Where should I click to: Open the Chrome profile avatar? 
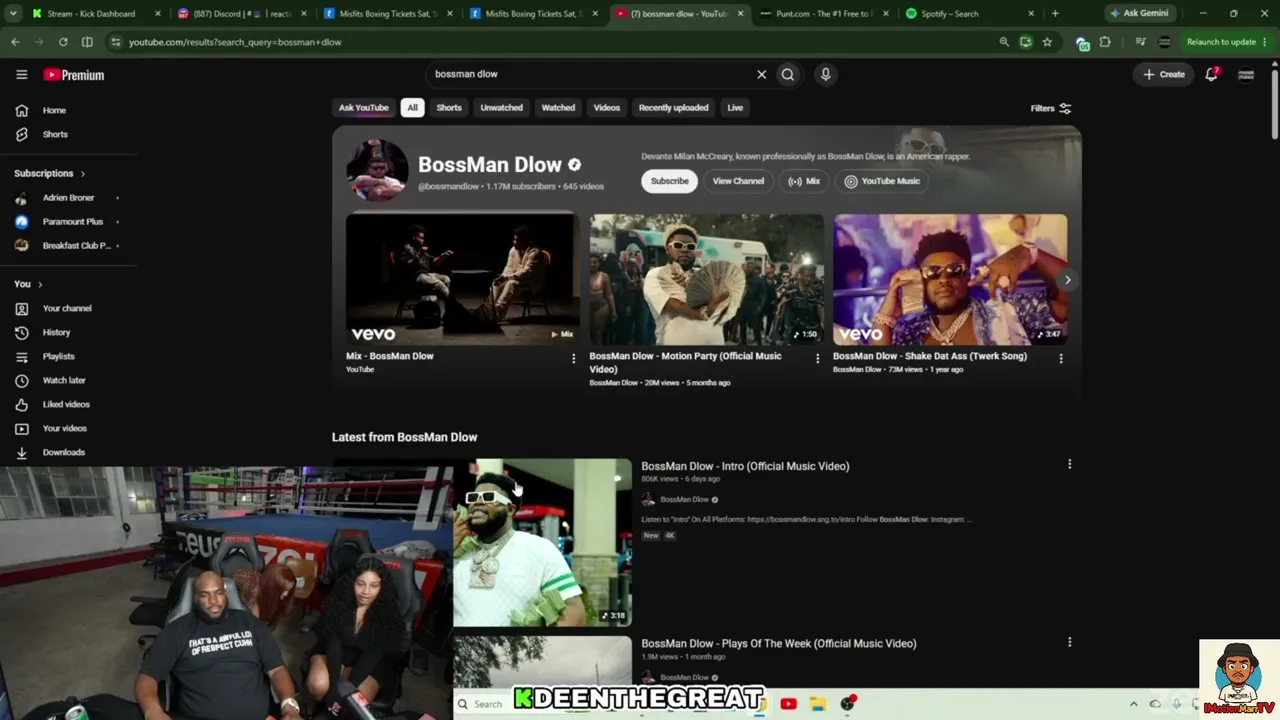pyautogui.click(x=1164, y=42)
